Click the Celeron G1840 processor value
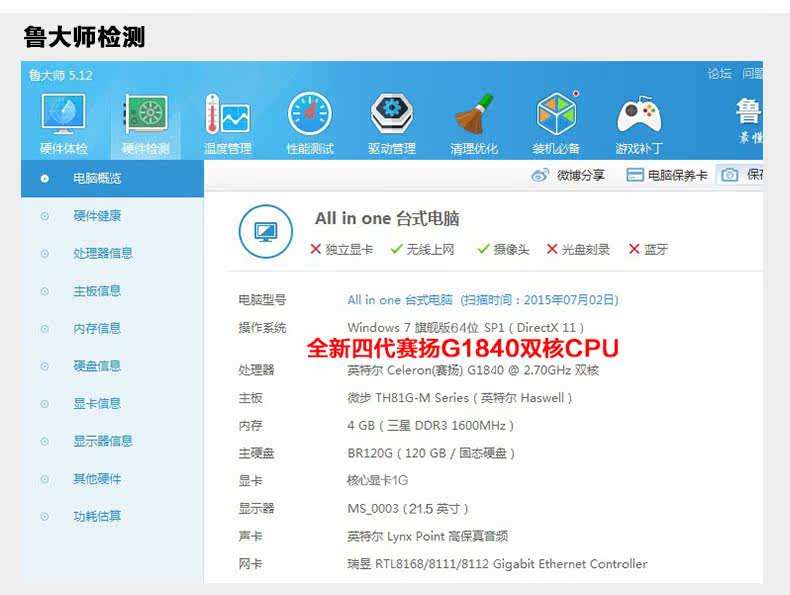 [x=473, y=370]
